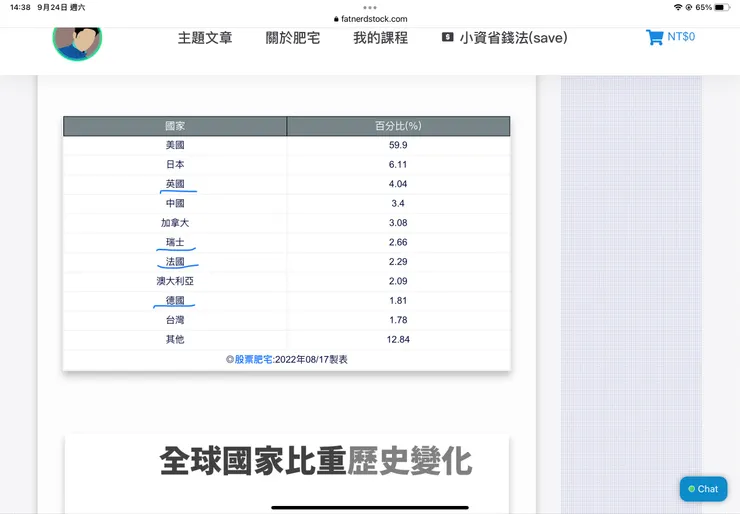The width and height of the screenshot is (740, 514).
Task: Select the 其他 table cell
Action: click(x=175, y=340)
